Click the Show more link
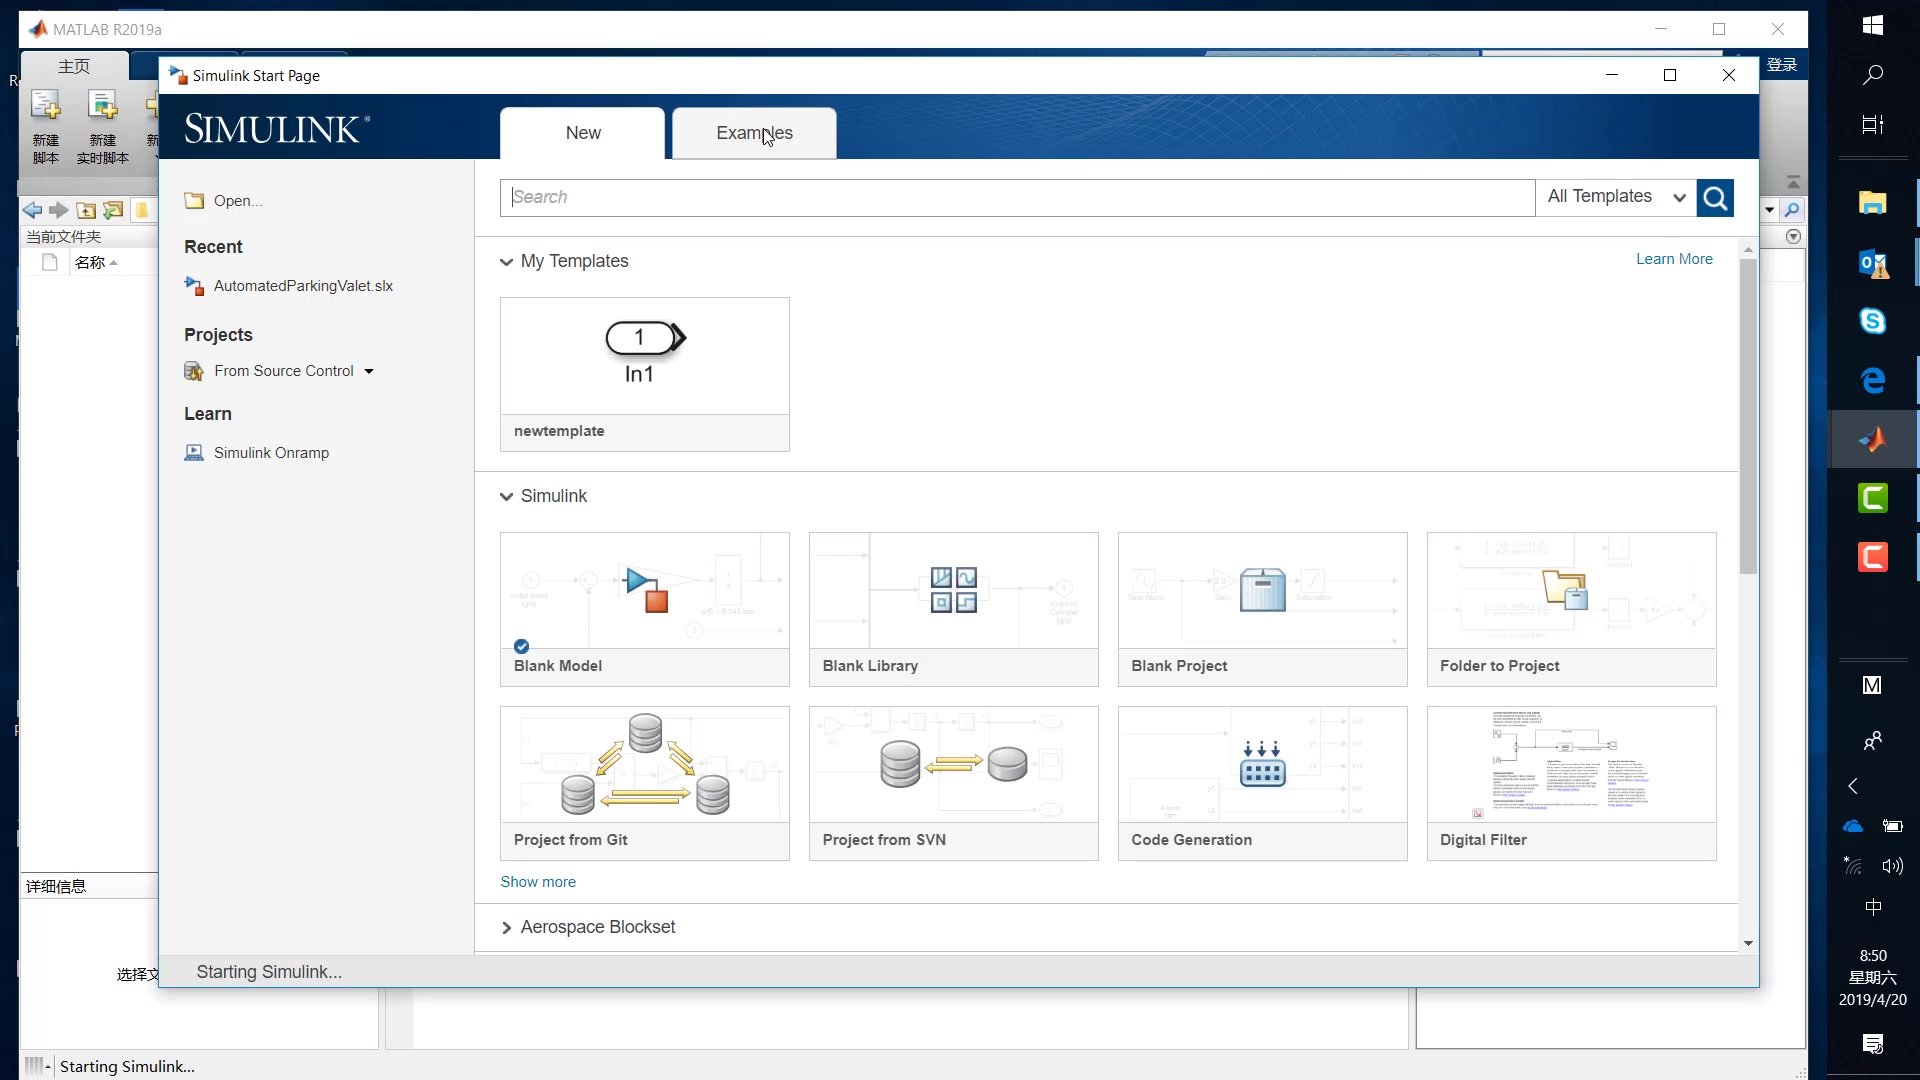Image resolution: width=1920 pixels, height=1080 pixels. [538, 882]
